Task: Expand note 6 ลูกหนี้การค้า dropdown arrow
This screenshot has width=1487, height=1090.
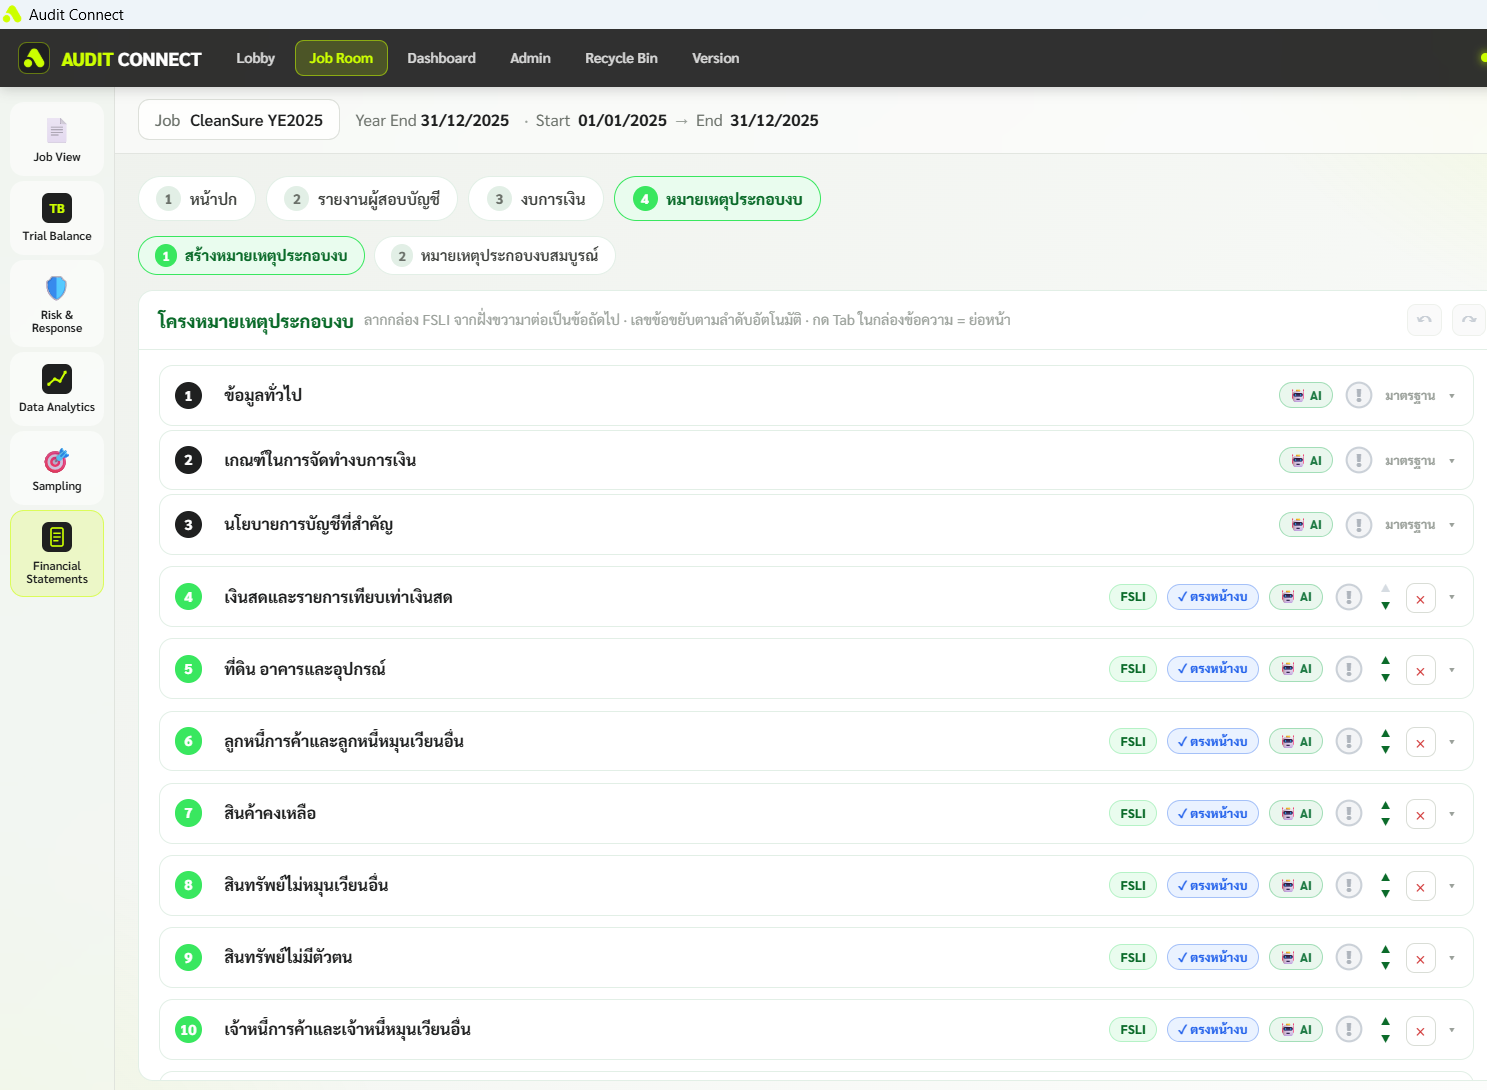Action: pos(1452,742)
